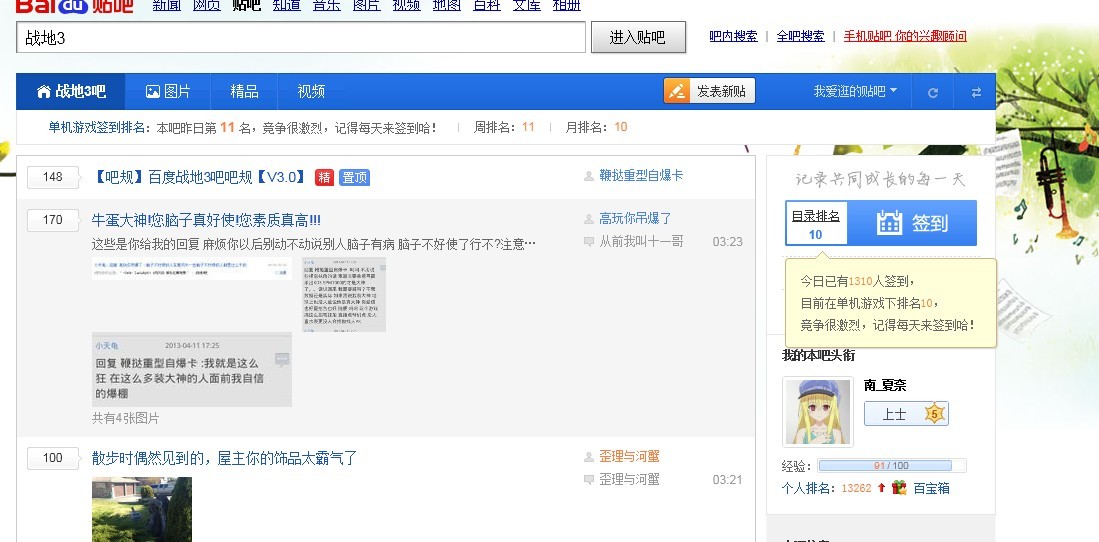Click the level 5 star badge
This screenshot has width=1099, height=542.
coord(934,414)
